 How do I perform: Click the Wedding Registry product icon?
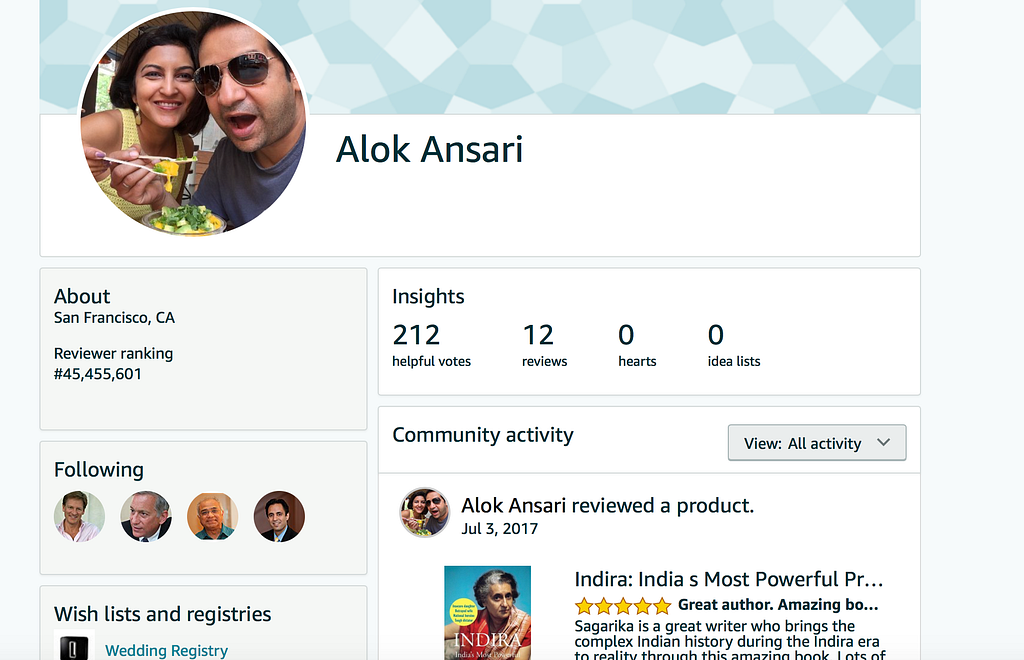point(71,647)
